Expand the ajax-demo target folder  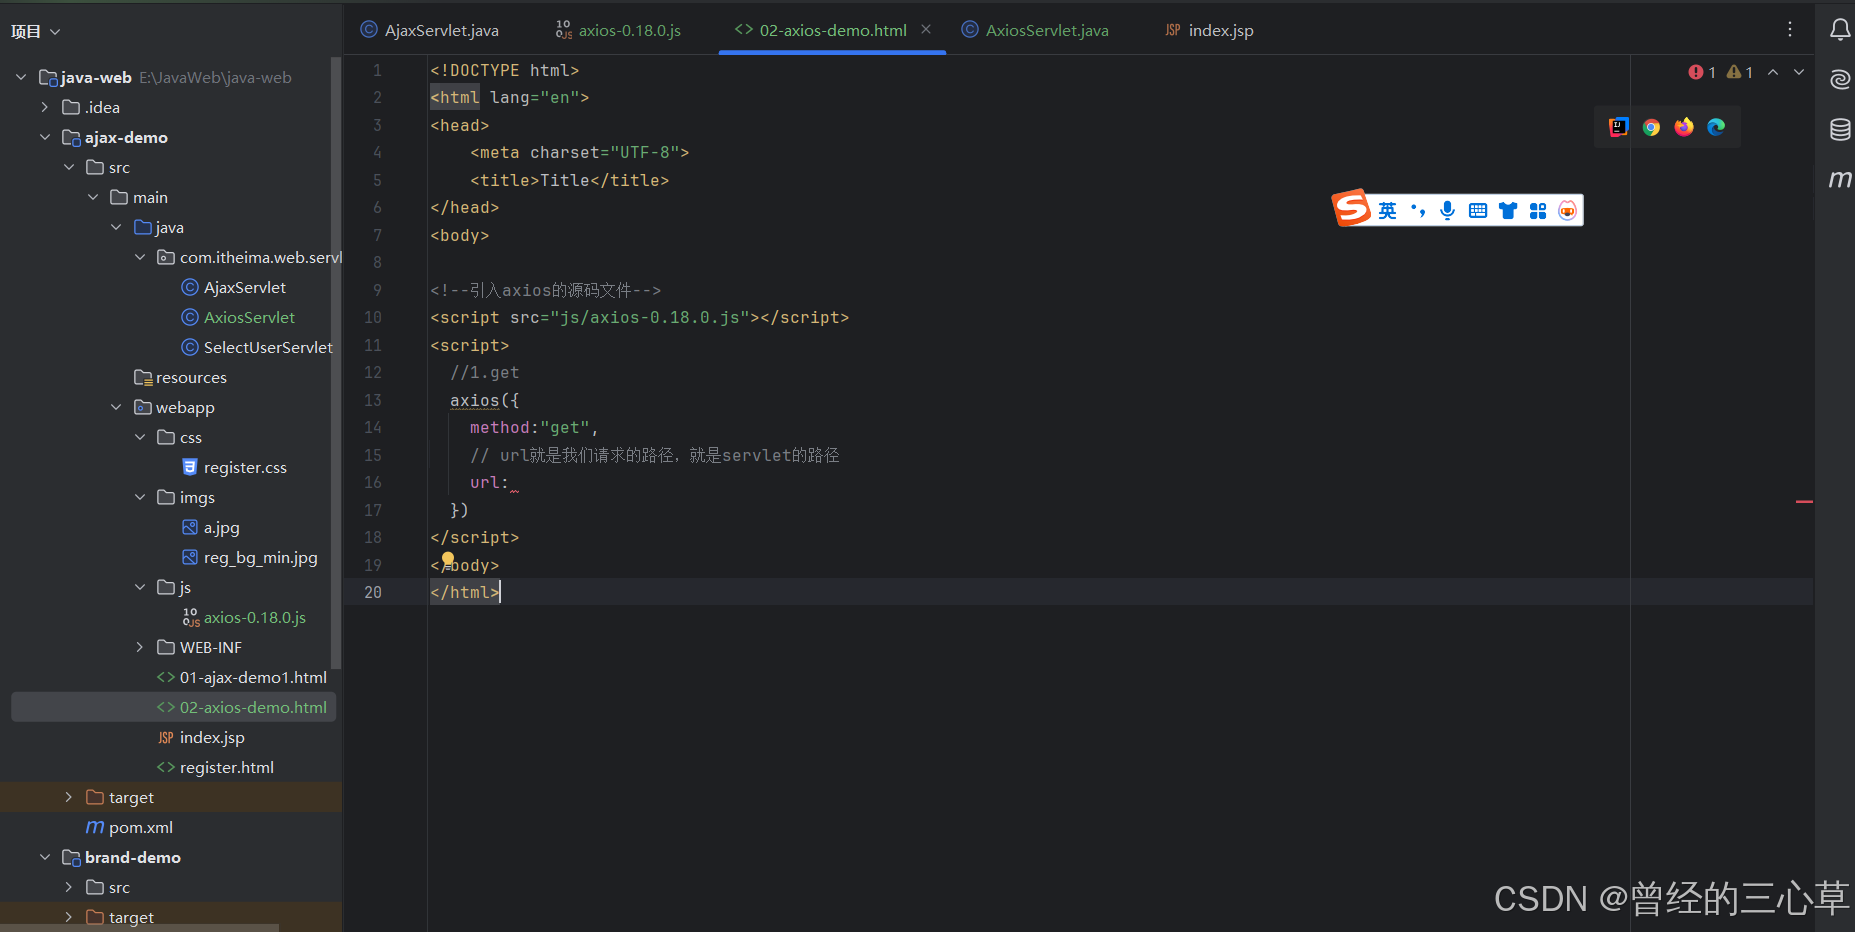69,797
